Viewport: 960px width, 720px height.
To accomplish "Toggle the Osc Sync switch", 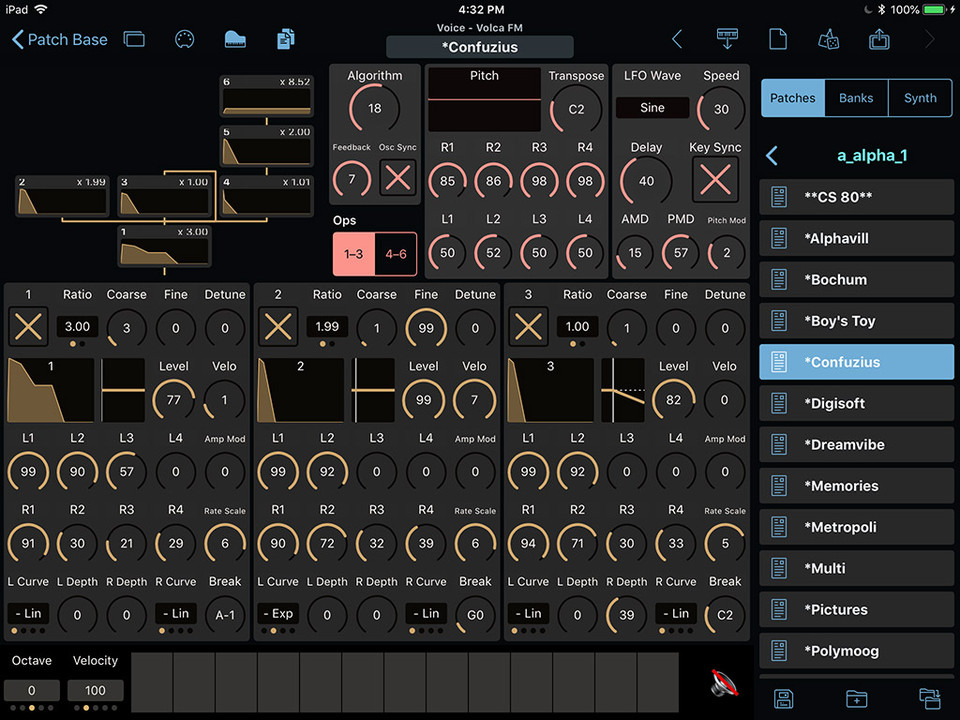I will [398, 178].
